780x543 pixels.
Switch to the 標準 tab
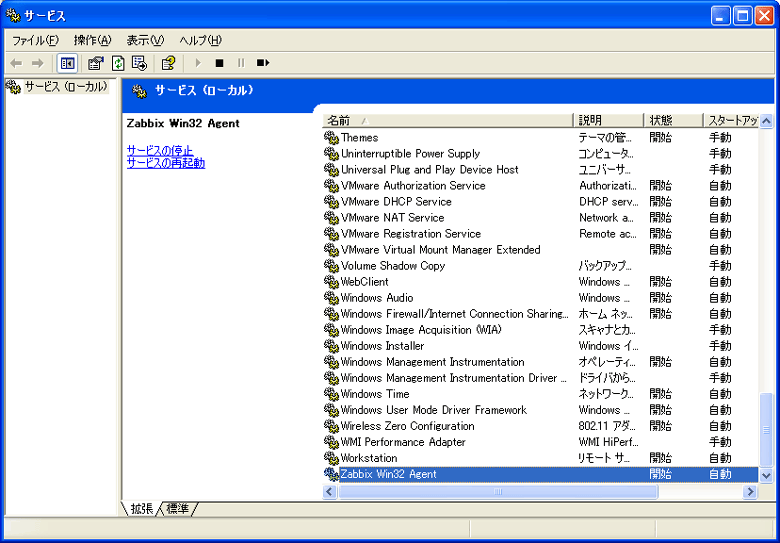pos(178,509)
